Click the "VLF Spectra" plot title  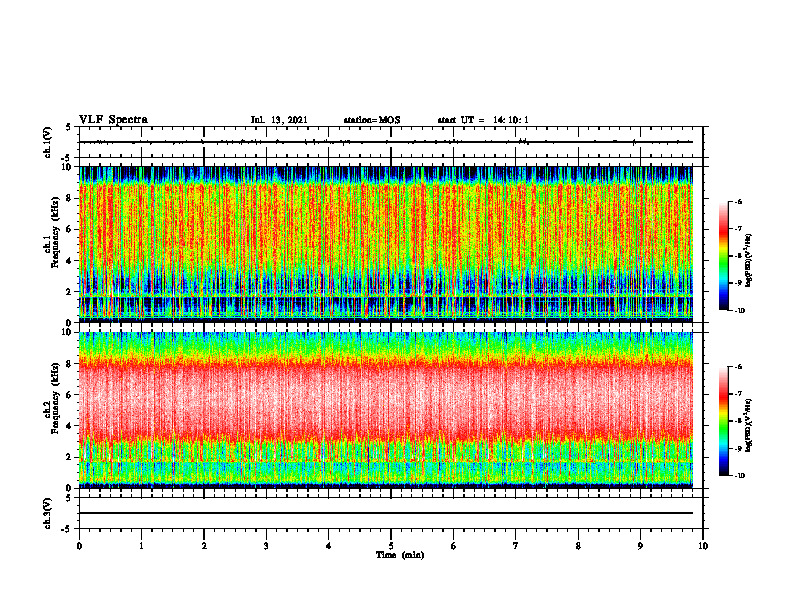113,120
